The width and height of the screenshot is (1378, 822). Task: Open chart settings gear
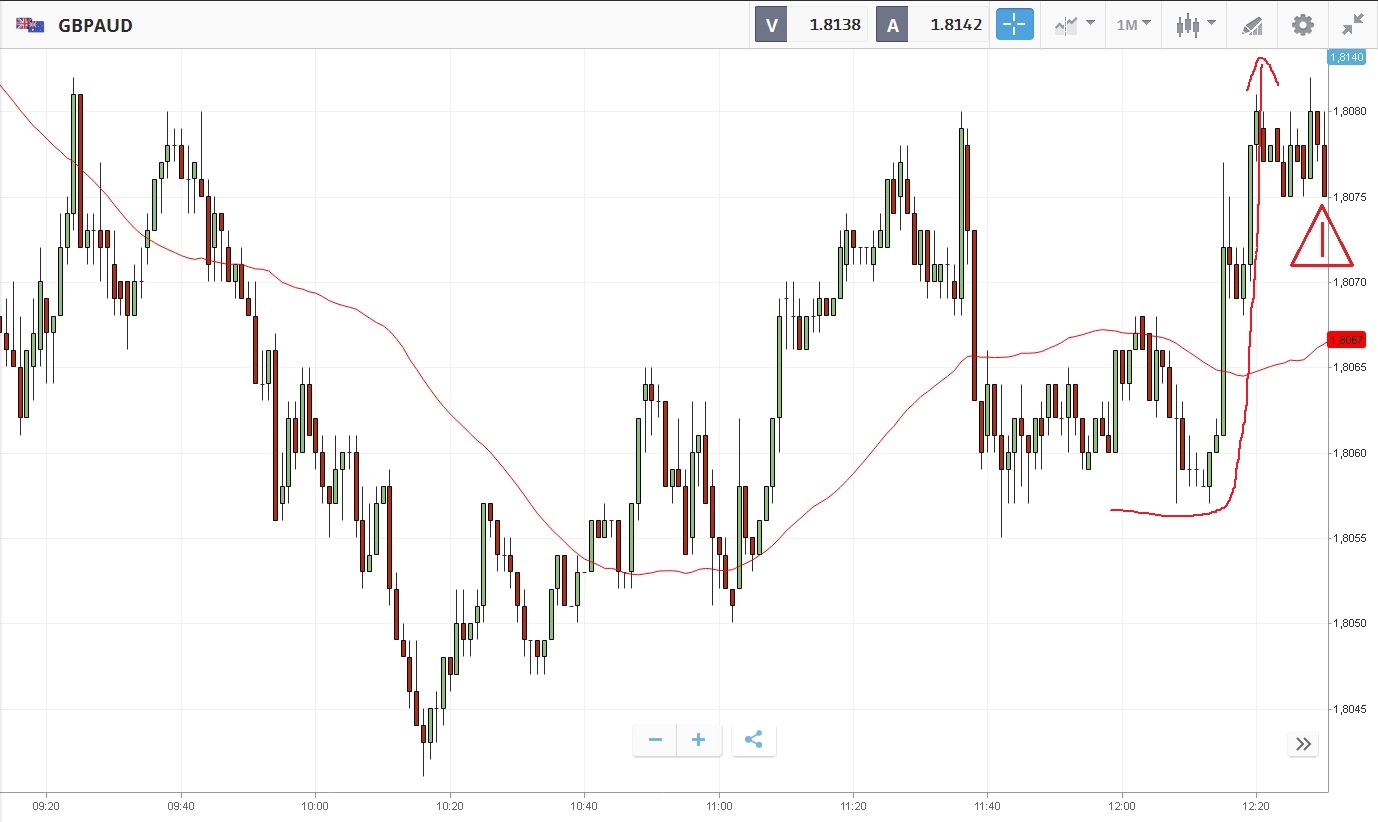point(1302,25)
